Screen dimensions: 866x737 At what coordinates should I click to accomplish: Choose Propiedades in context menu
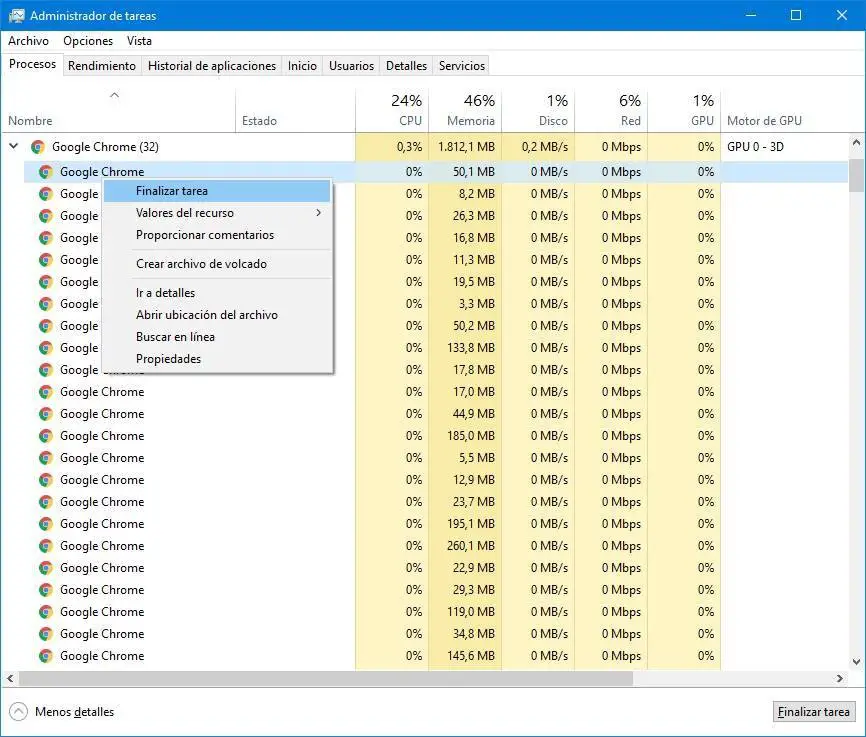[217, 359]
